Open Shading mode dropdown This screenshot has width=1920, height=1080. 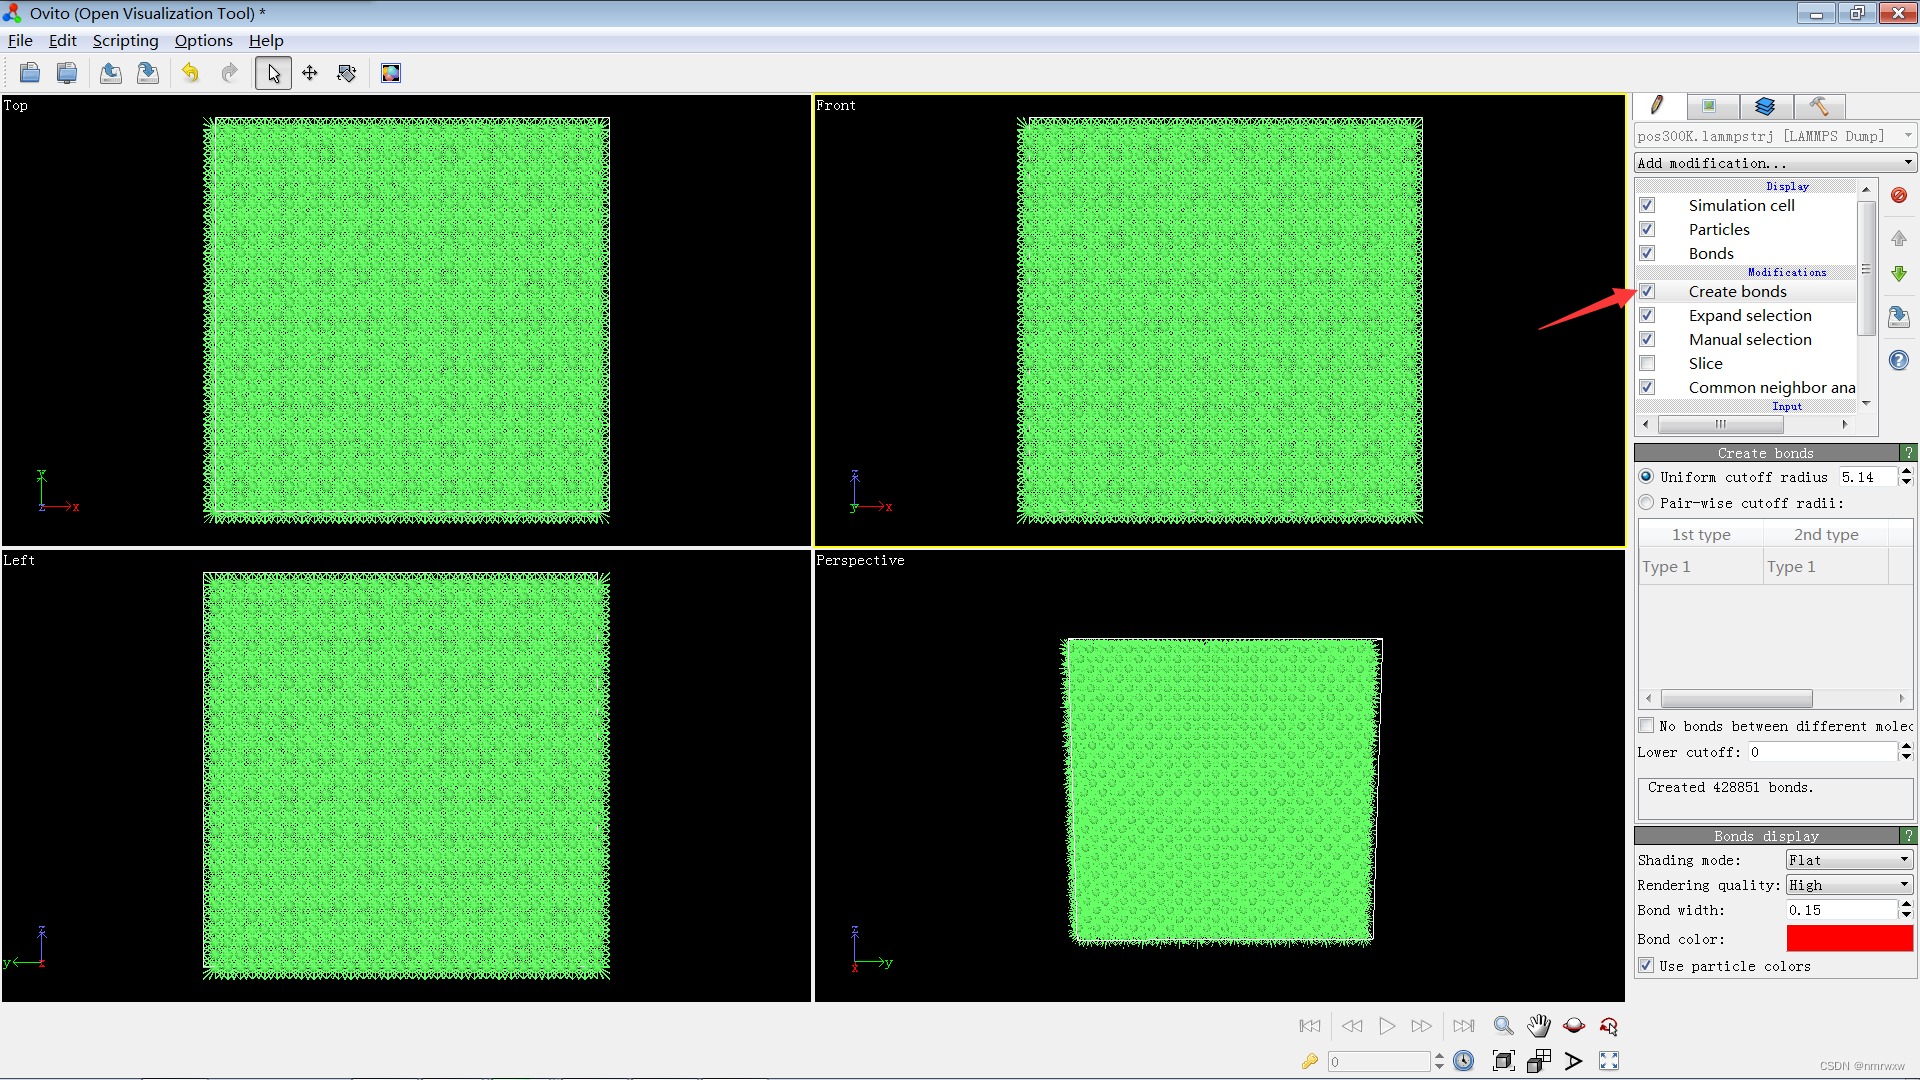pos(1849,860)
